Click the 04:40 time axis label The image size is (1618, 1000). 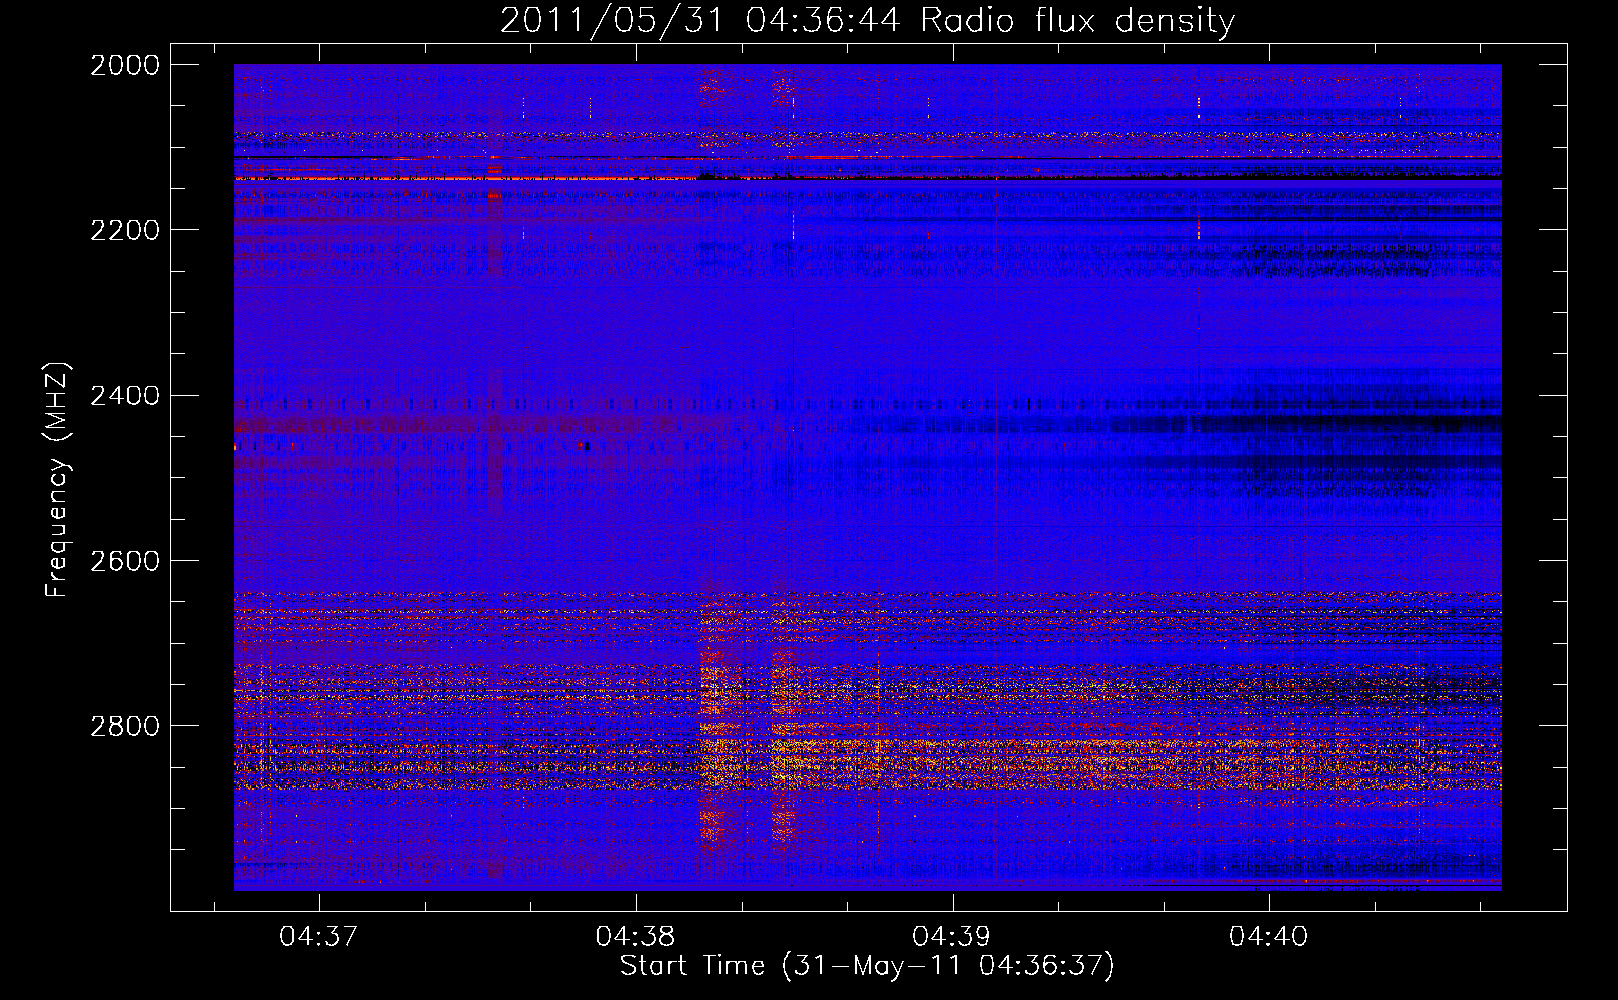(x=1268, y=937)
